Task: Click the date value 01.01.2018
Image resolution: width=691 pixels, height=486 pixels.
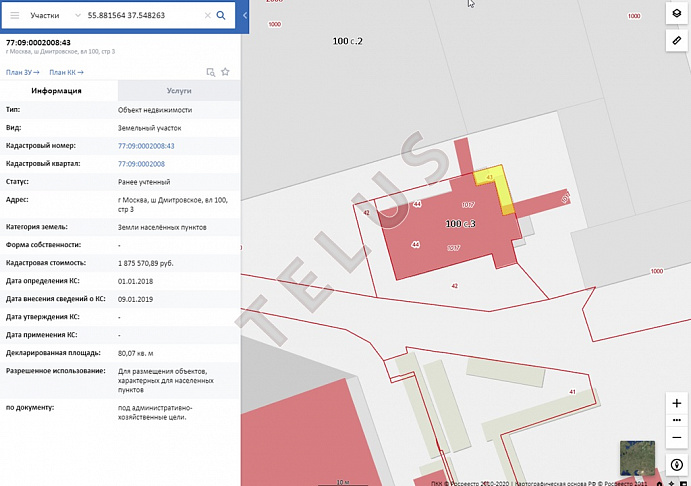Action: (135, 281)
